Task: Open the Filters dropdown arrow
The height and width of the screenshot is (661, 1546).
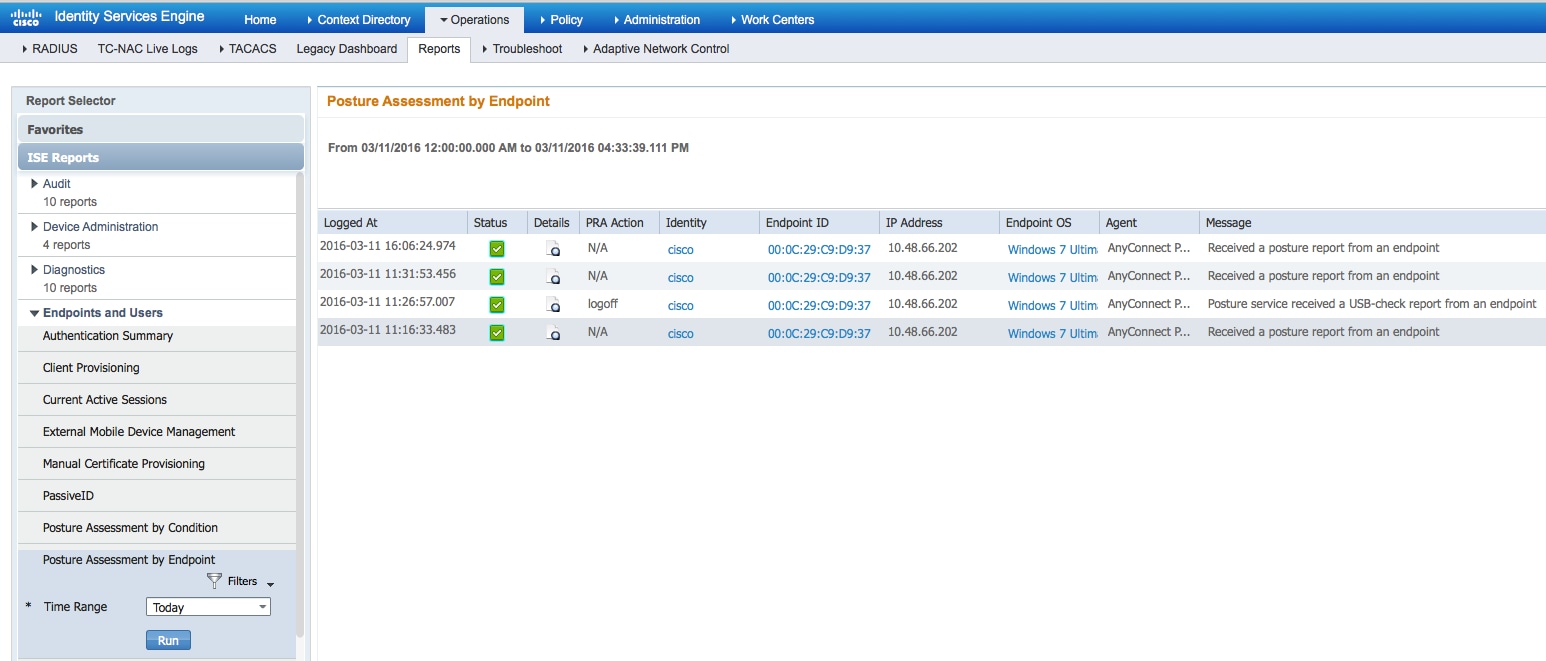Action: click(270, 584)
